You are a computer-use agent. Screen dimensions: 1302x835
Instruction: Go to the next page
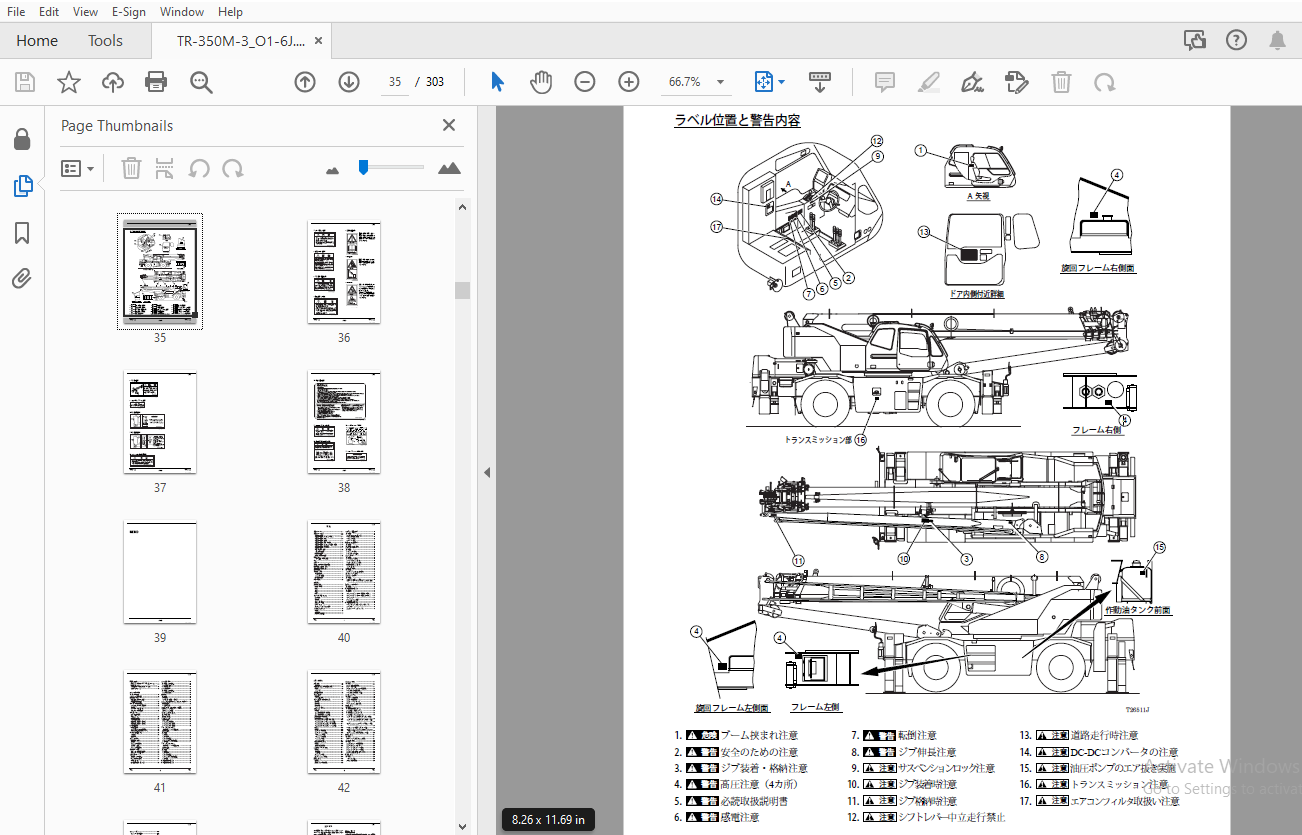pyautogui.click(x=348, y=82)
